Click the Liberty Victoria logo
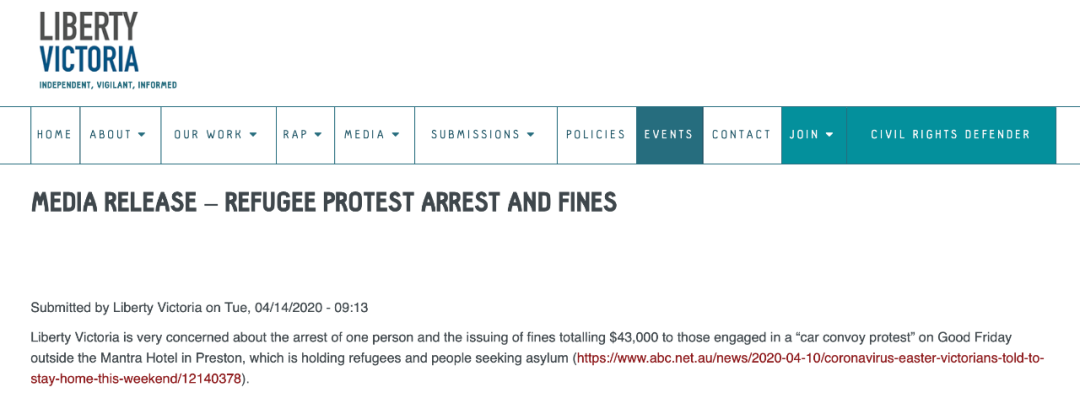 pyautogui.click(x=108, y=50)
